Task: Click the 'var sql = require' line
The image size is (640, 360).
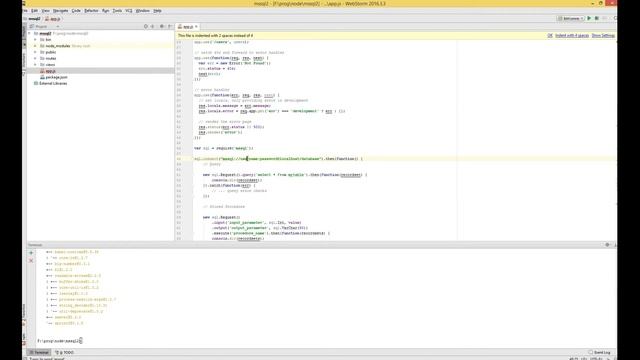Action: tap(224, 148)
